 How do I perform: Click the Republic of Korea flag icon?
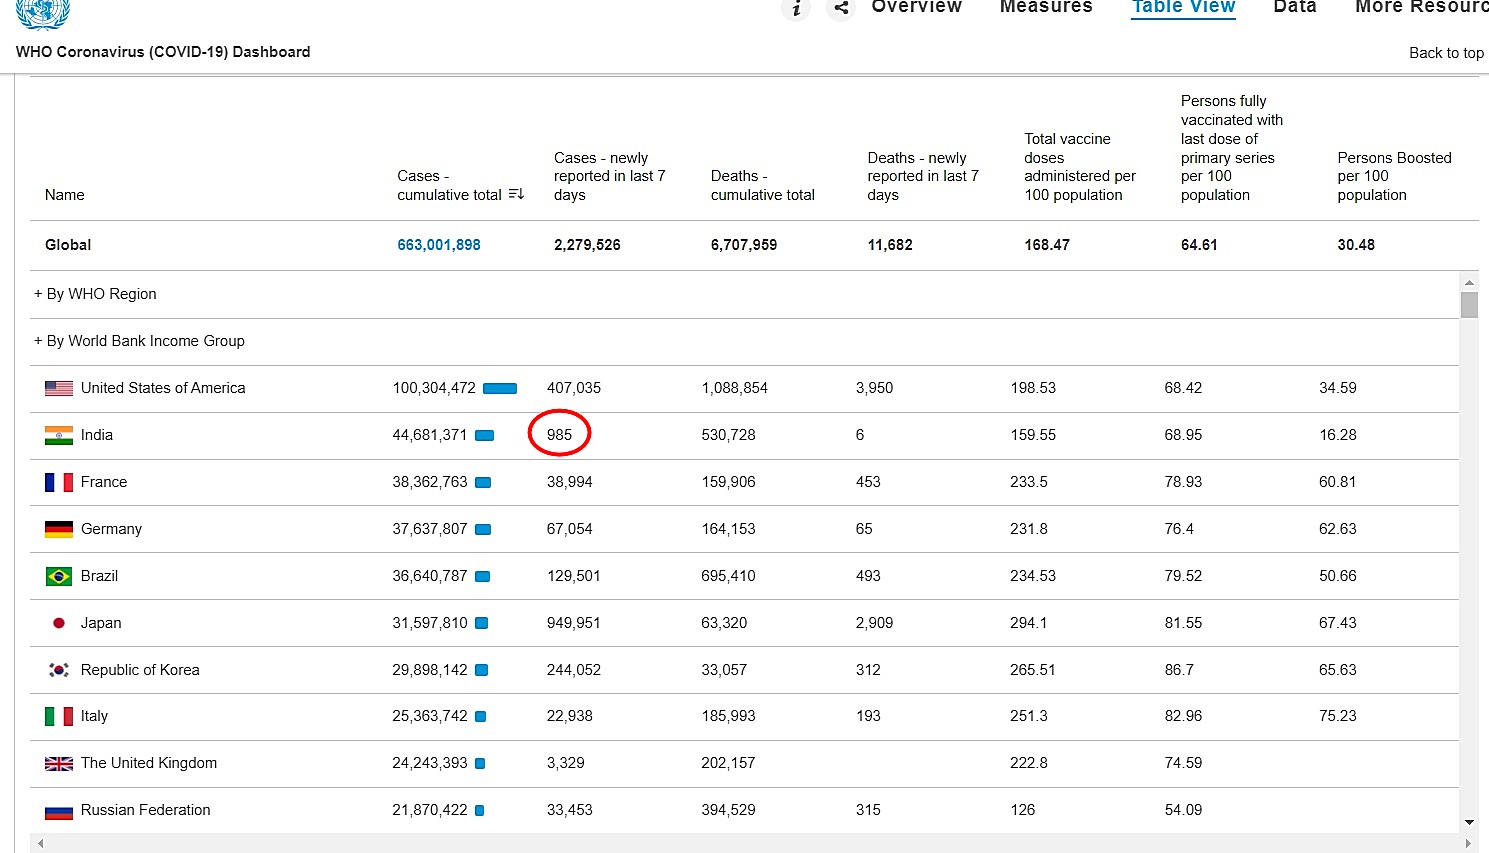pos(59,670)
